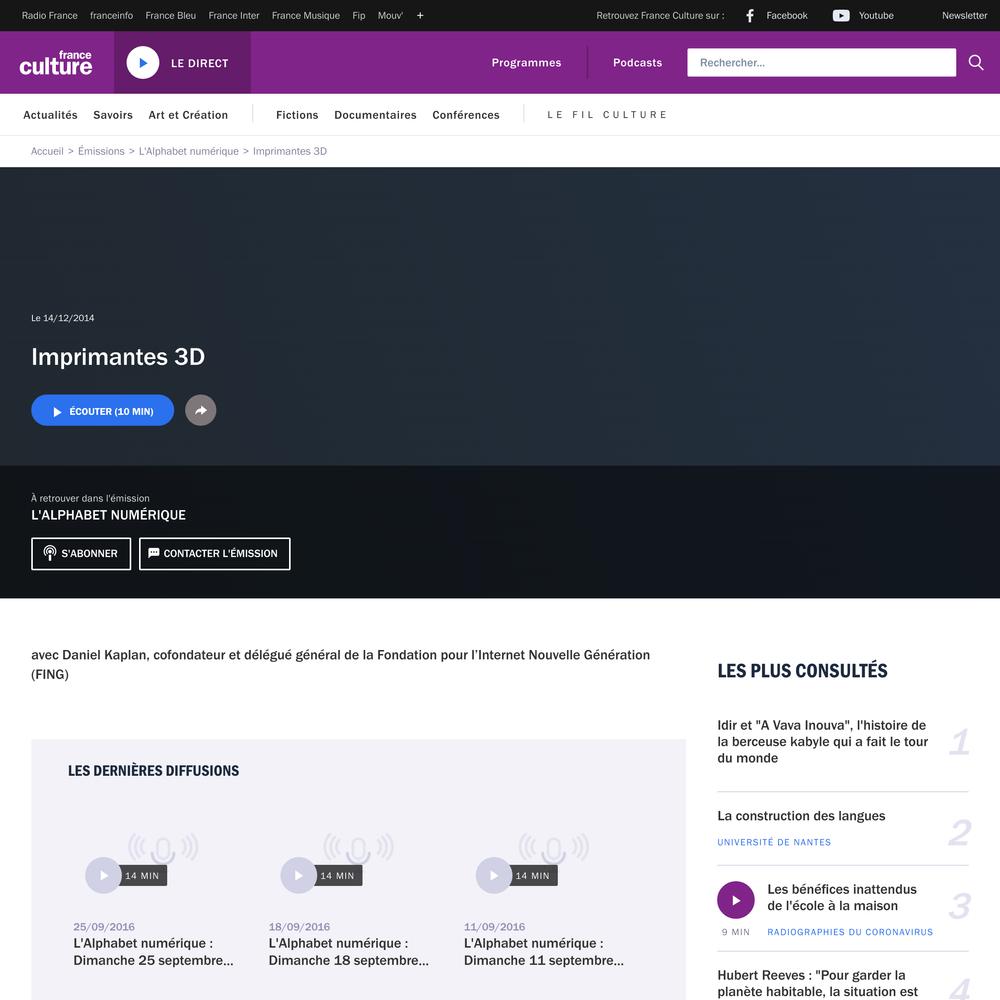
Task: Open L'Alphabet numérique breadcrumb
Action: (x=189, y=151)
